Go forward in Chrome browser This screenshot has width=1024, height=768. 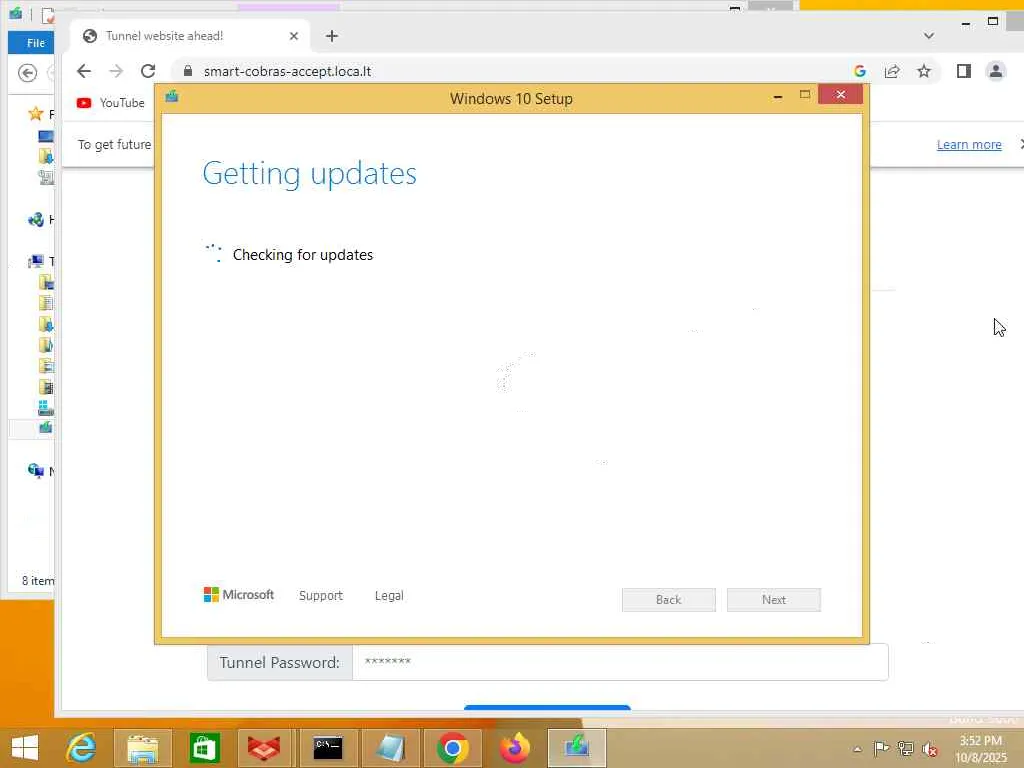click(x=116, y=71)
